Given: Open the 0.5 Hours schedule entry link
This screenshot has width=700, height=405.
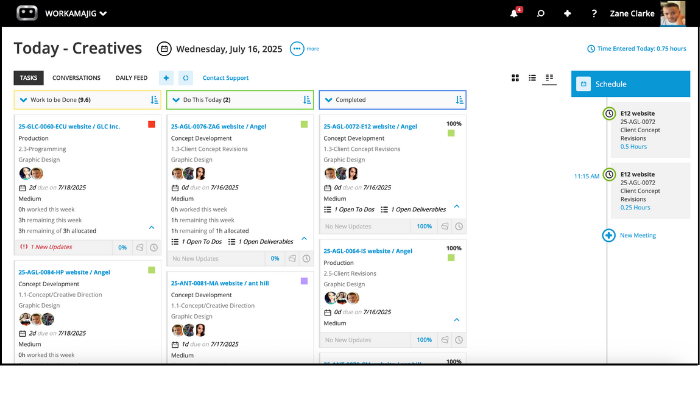Looking at the screenshot, I should [x=633, y=146].
